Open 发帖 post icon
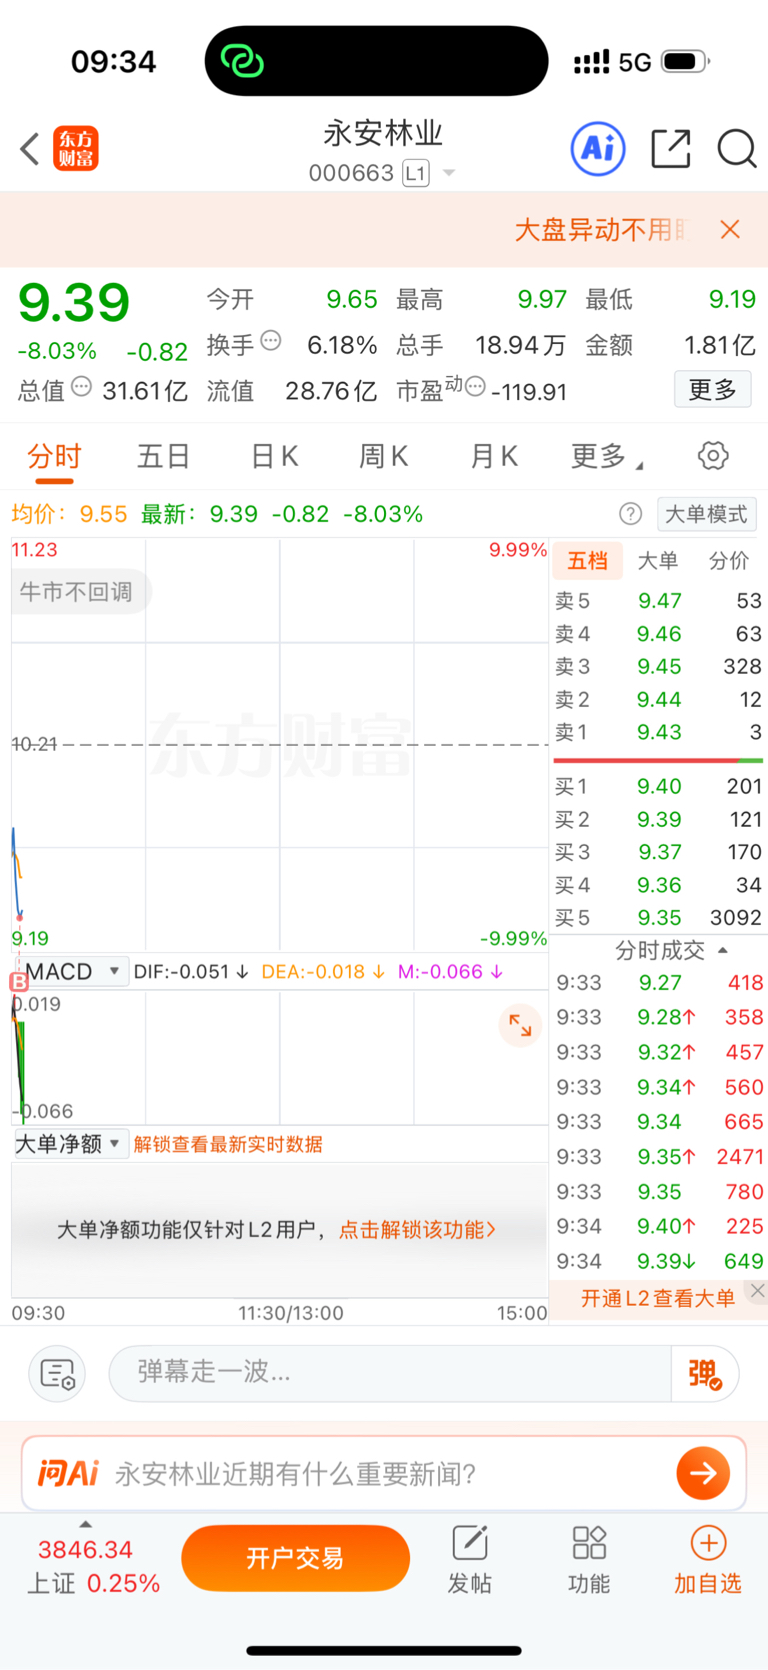The width and height of the screenshot is (768, 1670). [469, 1560]
